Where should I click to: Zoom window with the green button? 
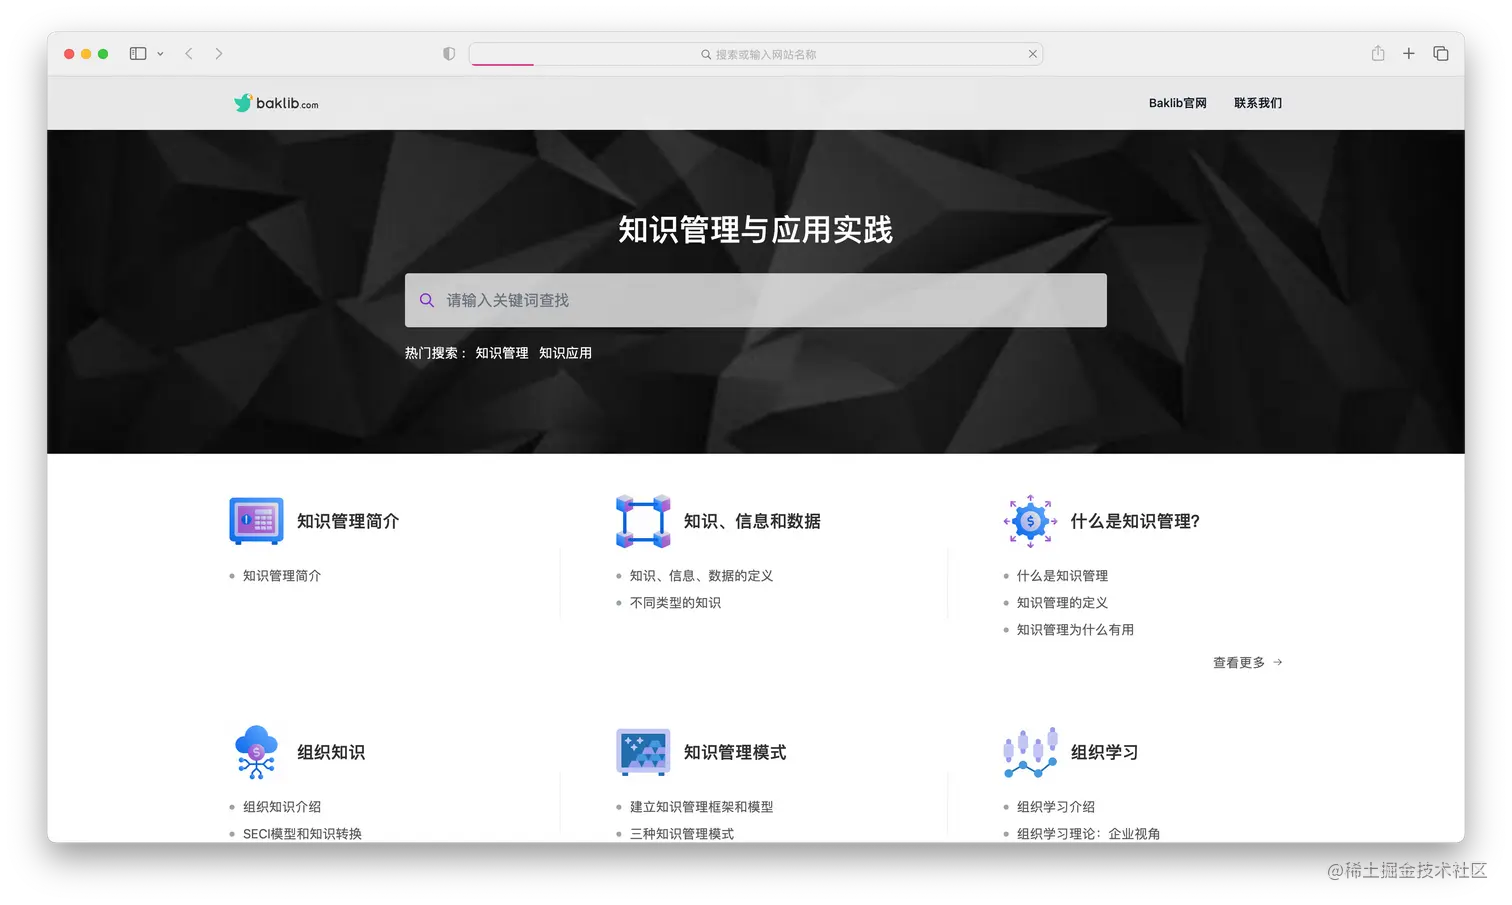click(x=103, y=54)
